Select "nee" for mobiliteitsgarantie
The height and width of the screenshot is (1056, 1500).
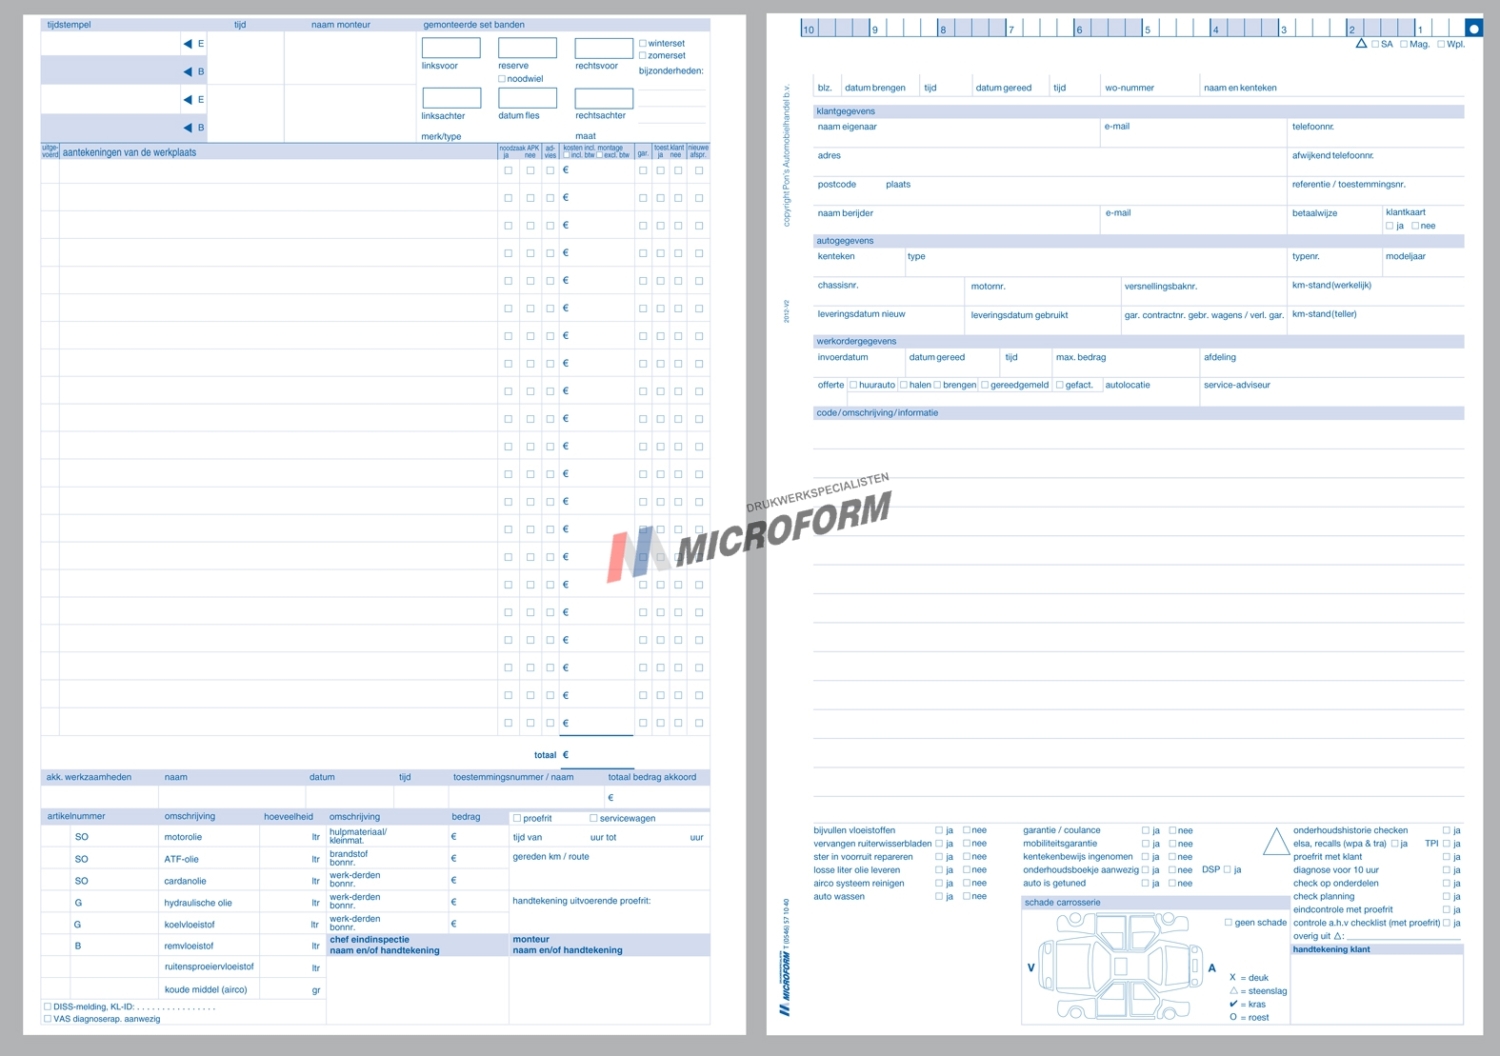click(x=1172, y=843)
